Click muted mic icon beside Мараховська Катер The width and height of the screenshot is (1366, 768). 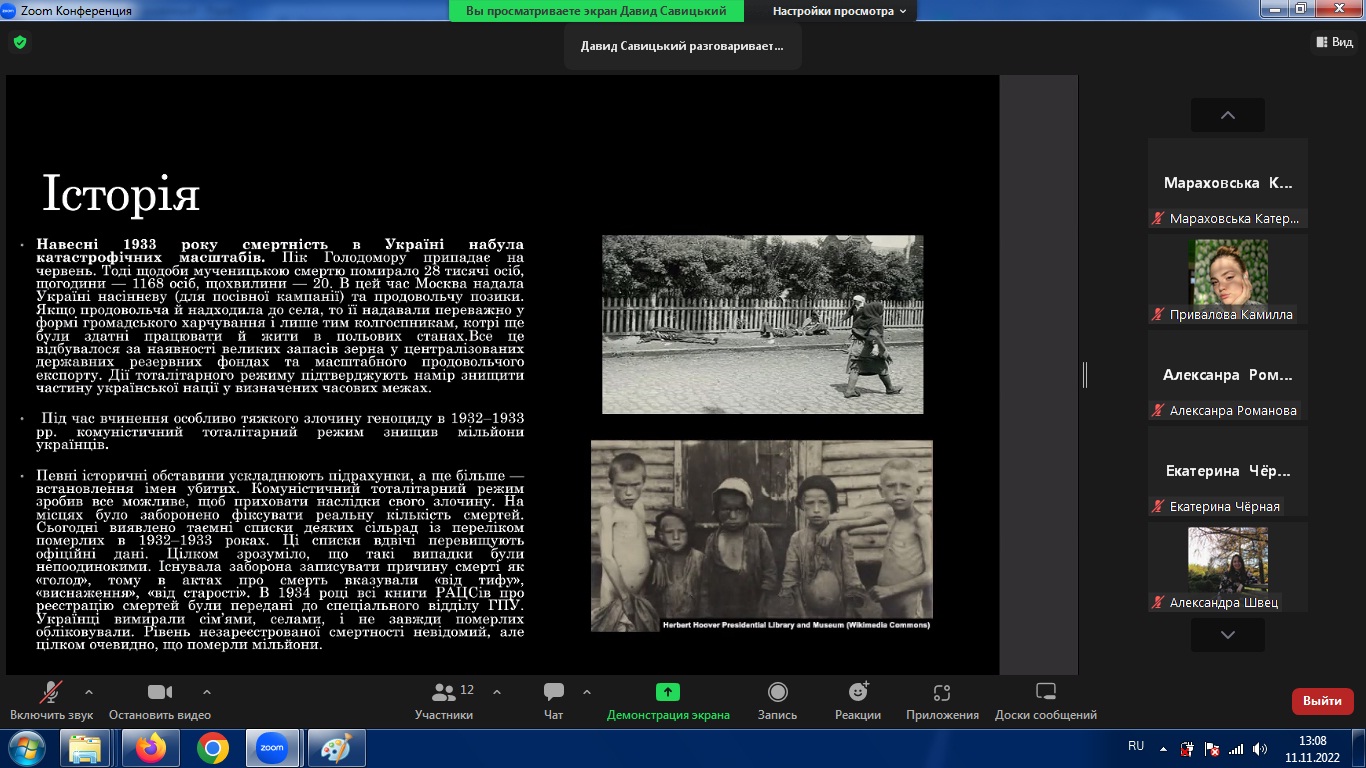click(x=1159, y=218)
